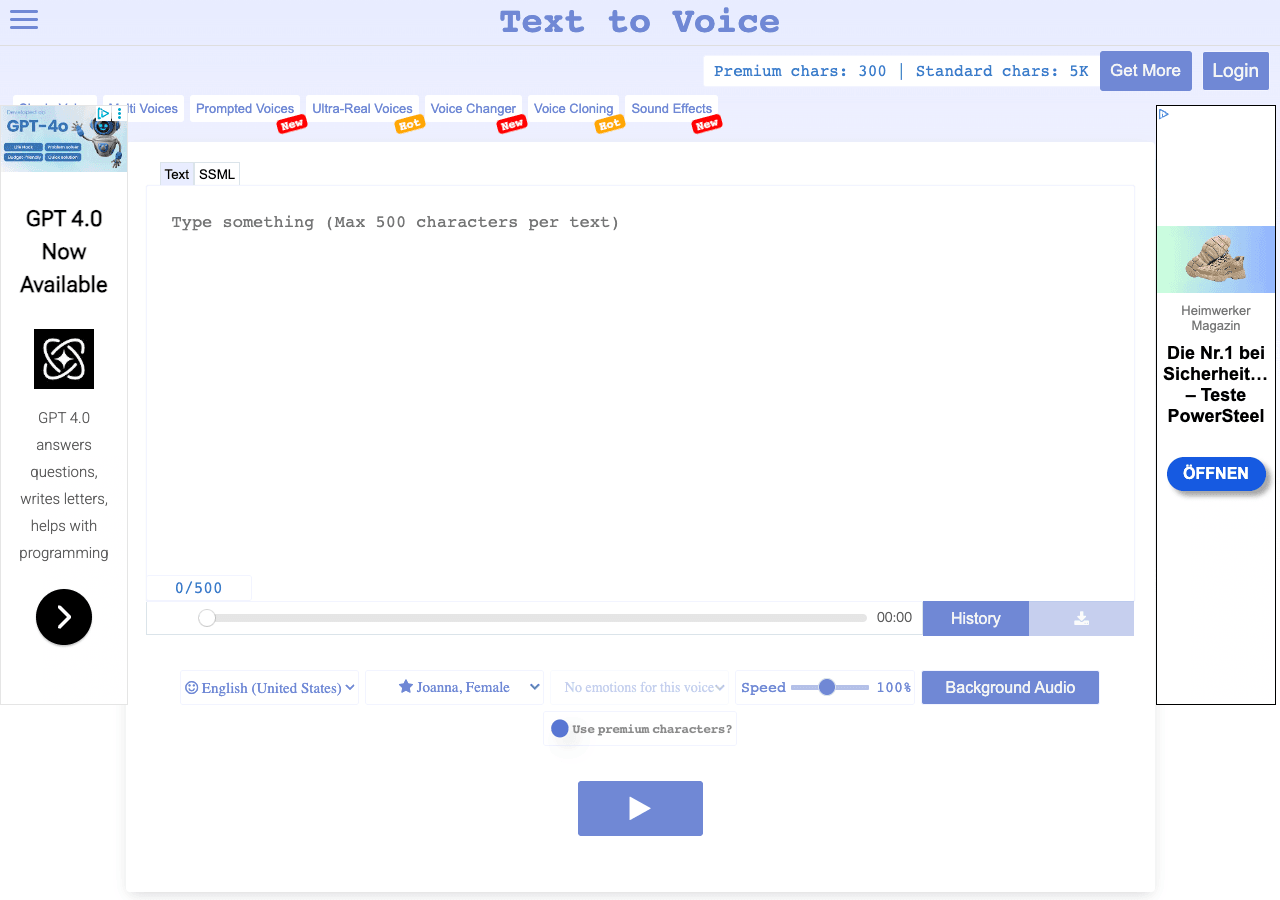Click the ad options icon on the left ad
1280x900 pixels.
[120, 114]
